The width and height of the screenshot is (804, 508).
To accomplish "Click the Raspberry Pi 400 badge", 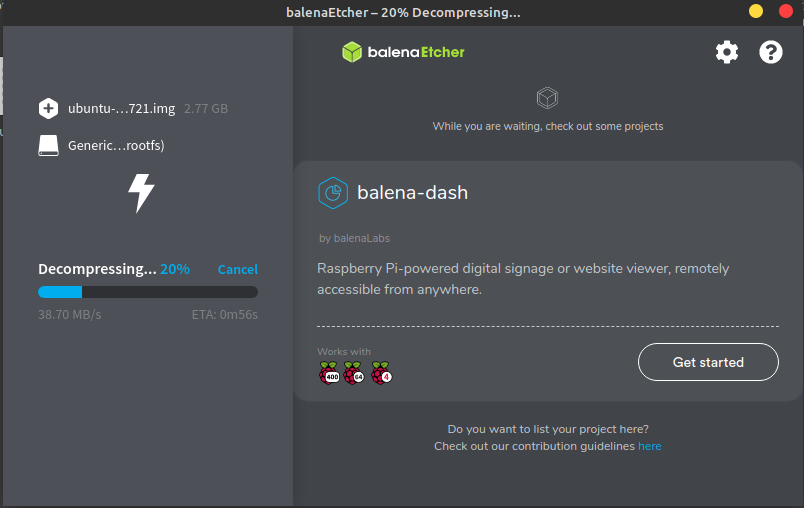I will [x=330, y=374].
